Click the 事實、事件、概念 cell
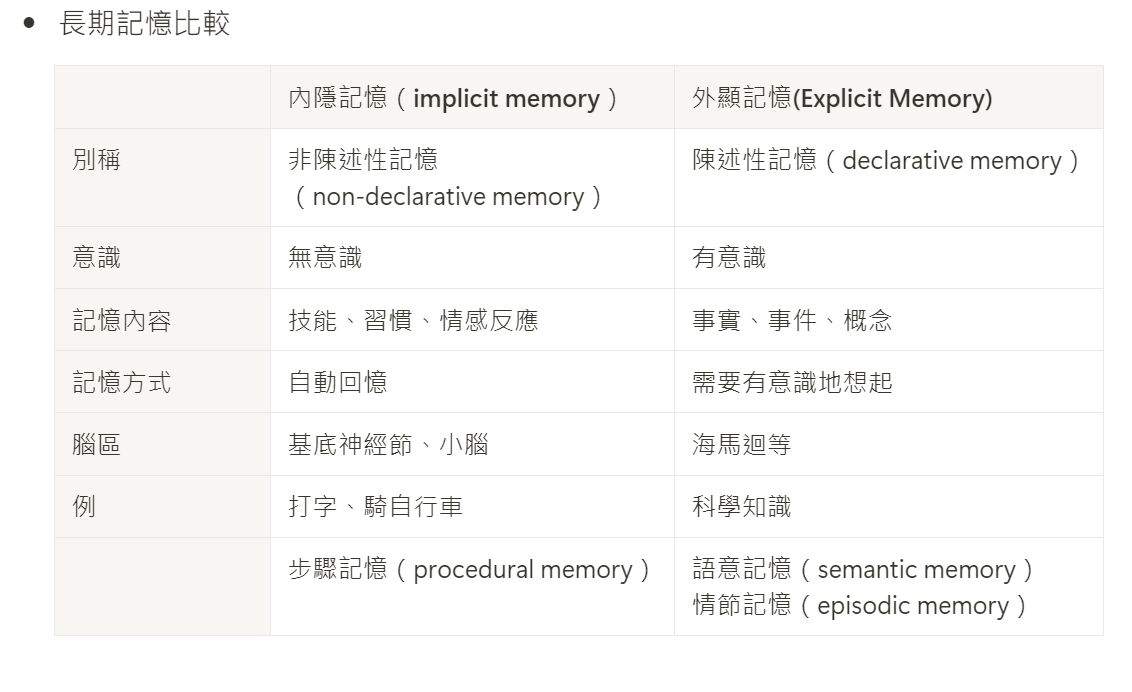Screen dimensions: 1132x692 coord(792,320)
